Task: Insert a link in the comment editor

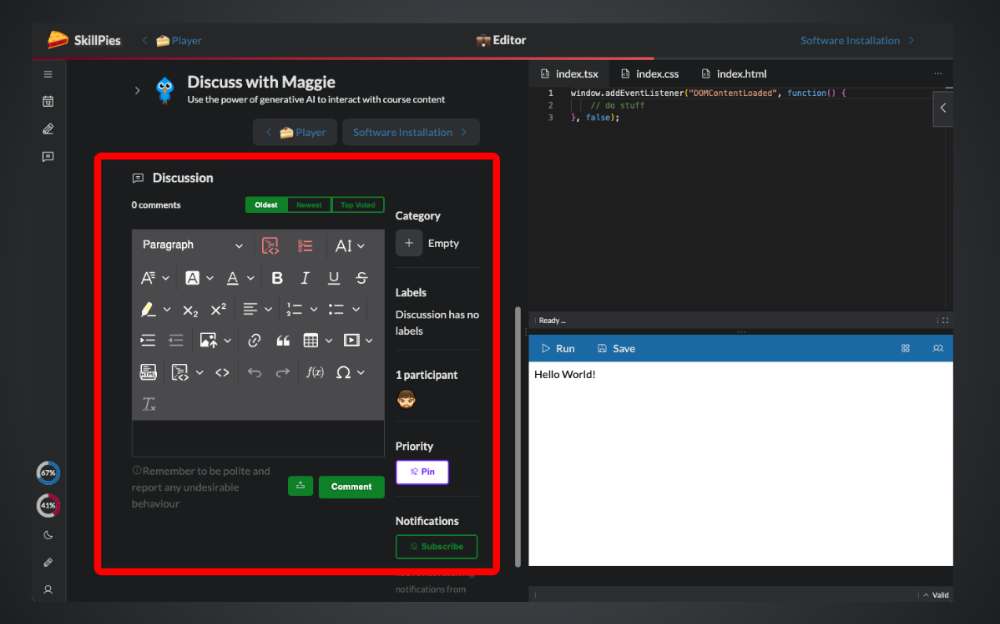Action: pyautogui.click(x=254, y=340)
